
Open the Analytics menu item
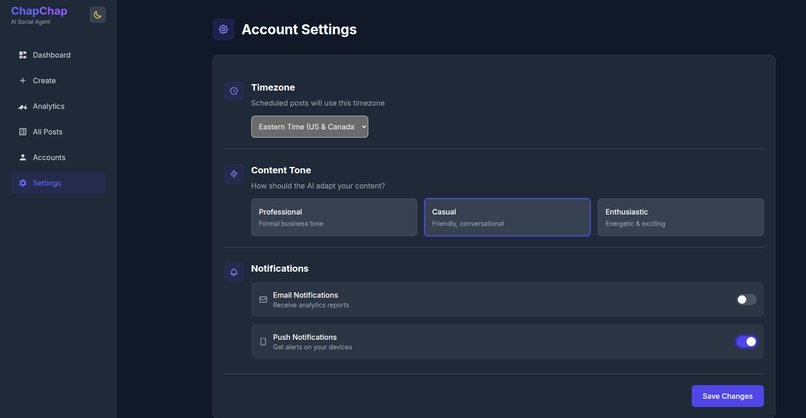click(59, 106)
